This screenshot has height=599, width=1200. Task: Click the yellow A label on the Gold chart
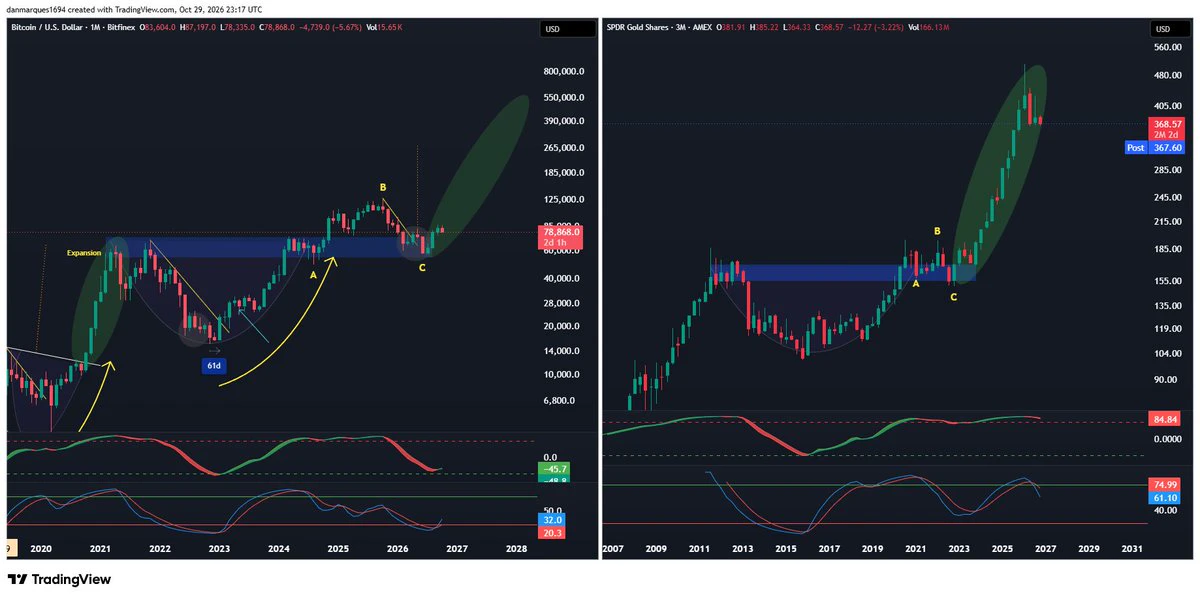(916, 283)
